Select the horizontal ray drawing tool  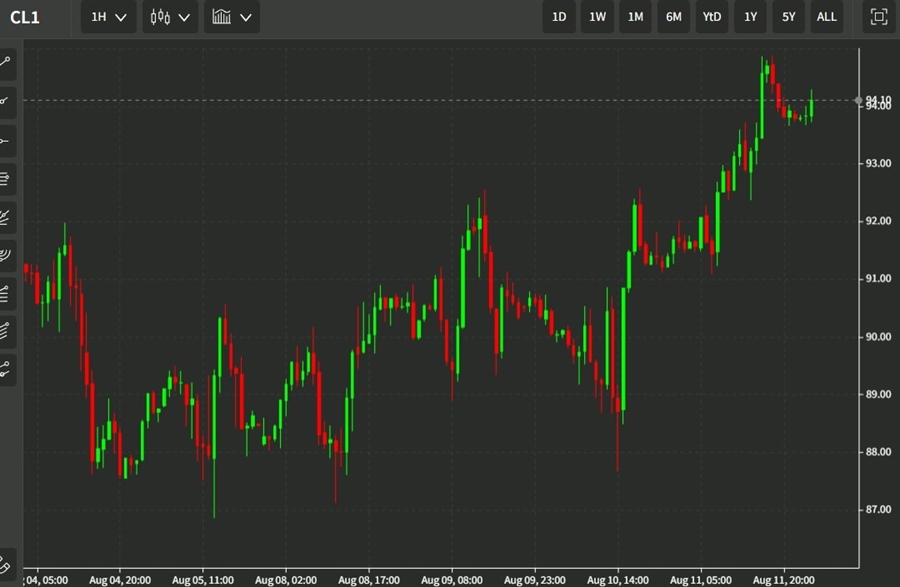tap(7, 140)
